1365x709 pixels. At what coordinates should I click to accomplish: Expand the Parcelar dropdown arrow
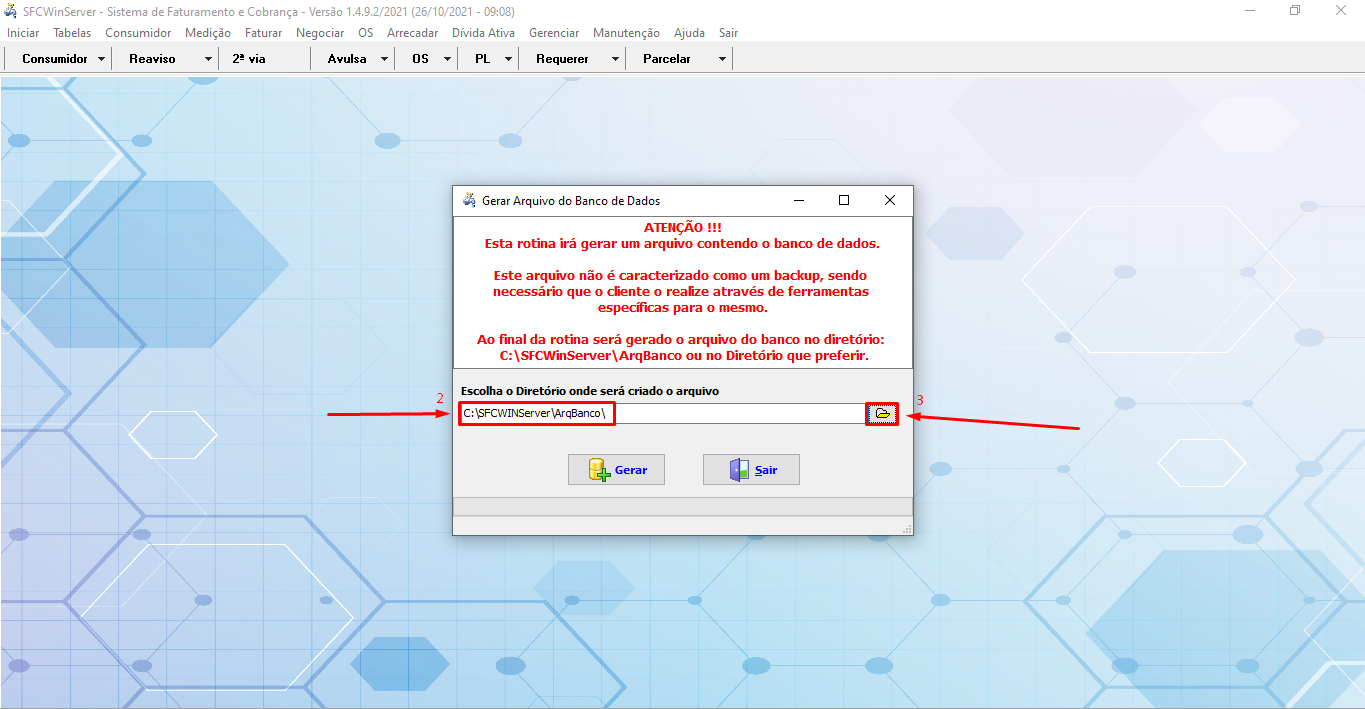[722, 59]
